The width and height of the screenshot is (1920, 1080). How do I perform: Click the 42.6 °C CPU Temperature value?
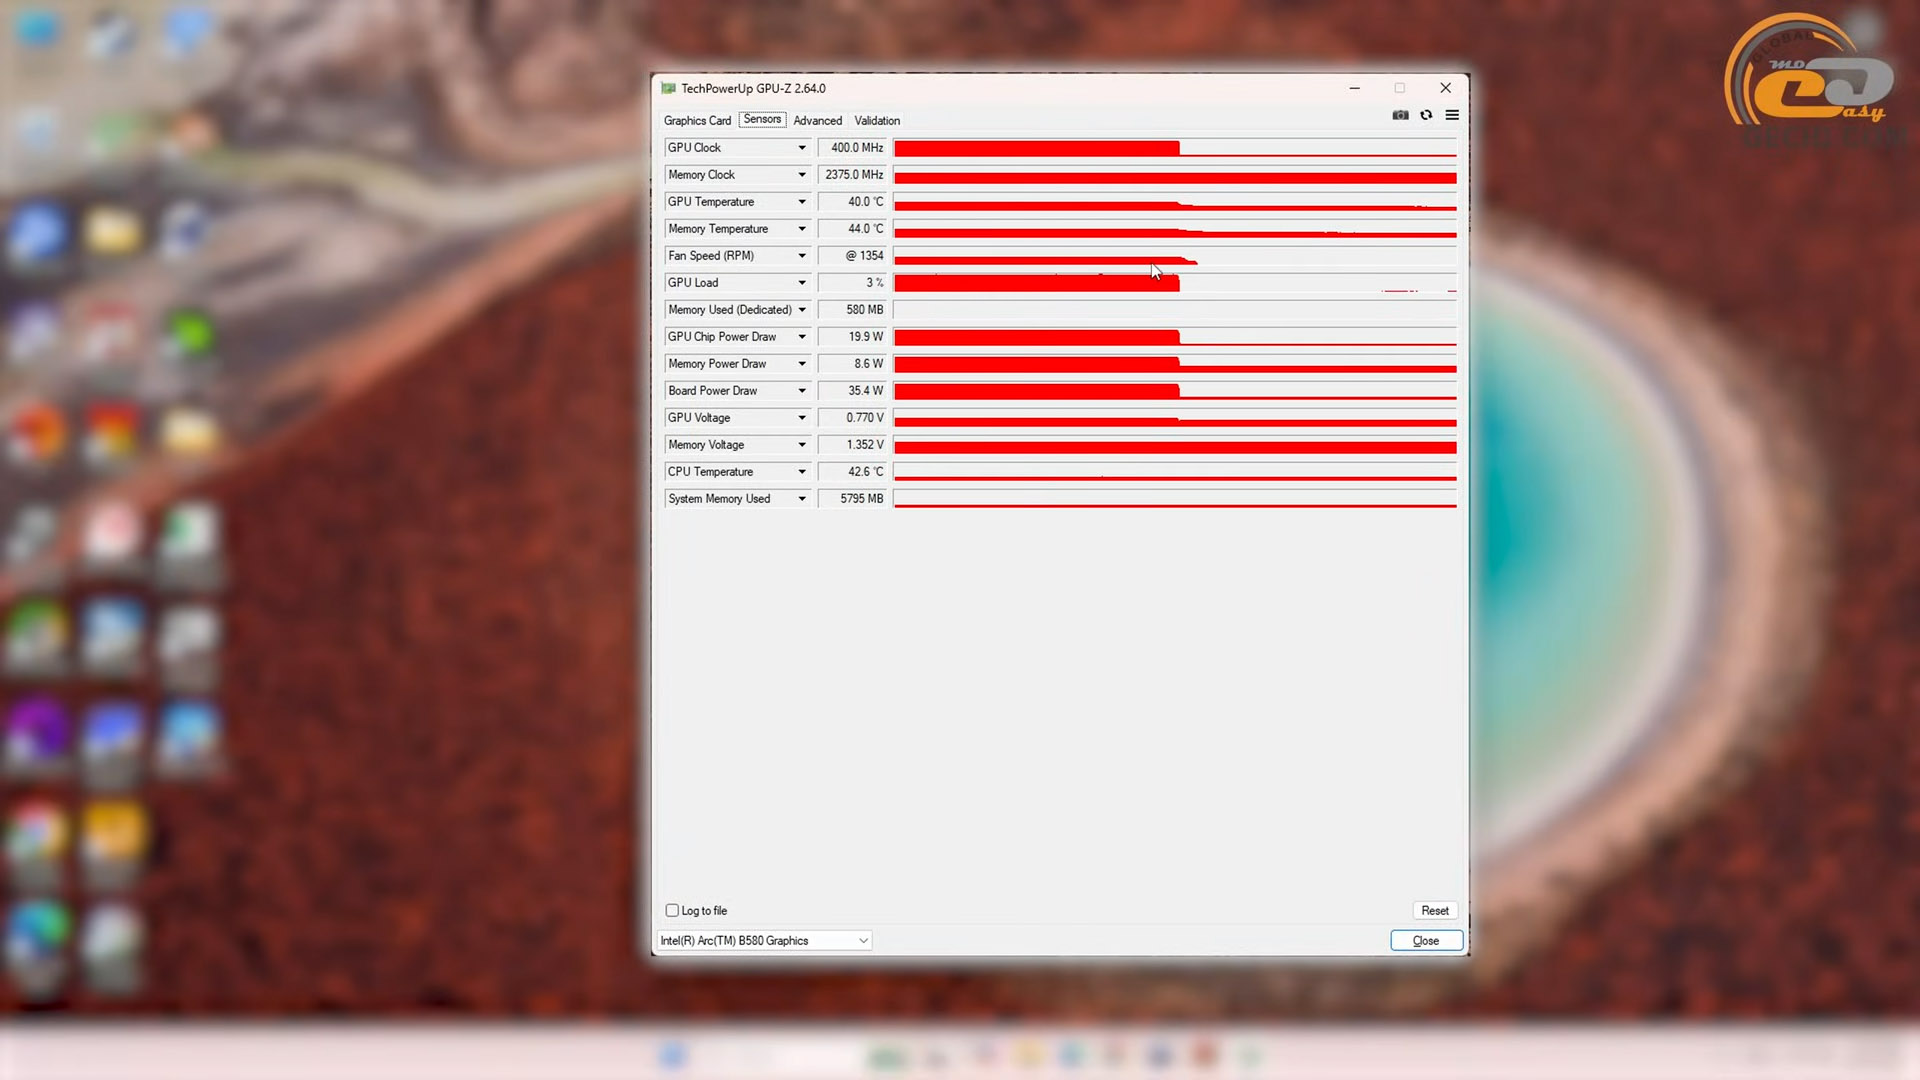click(x=852, y=472)
